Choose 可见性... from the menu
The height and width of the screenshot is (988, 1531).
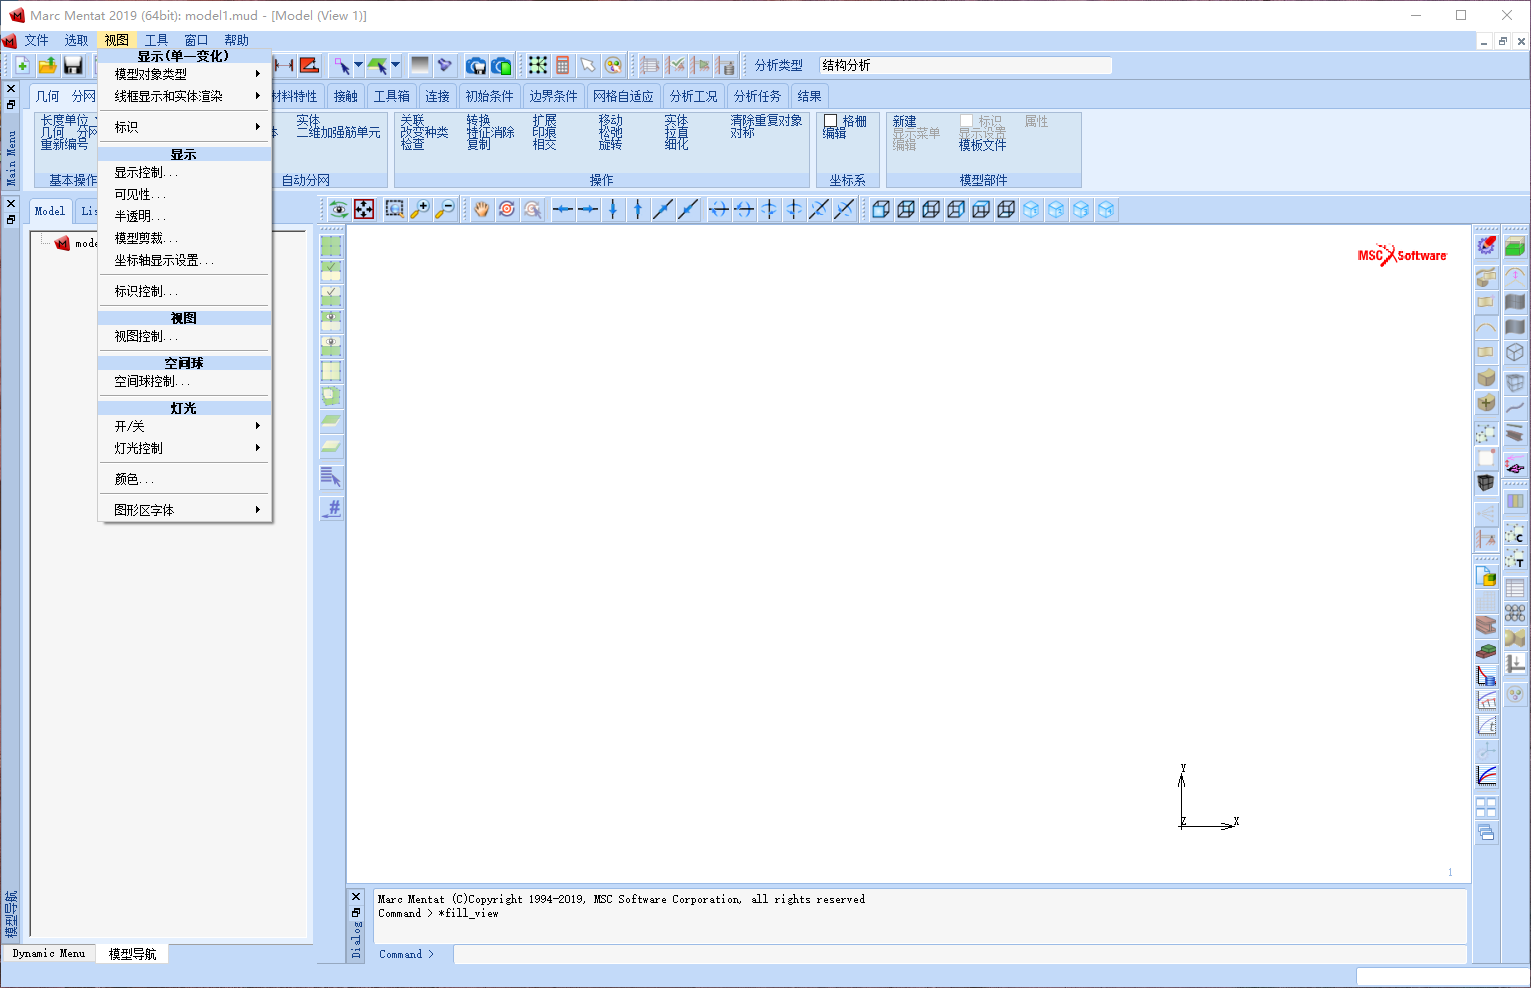click(185, 194)
